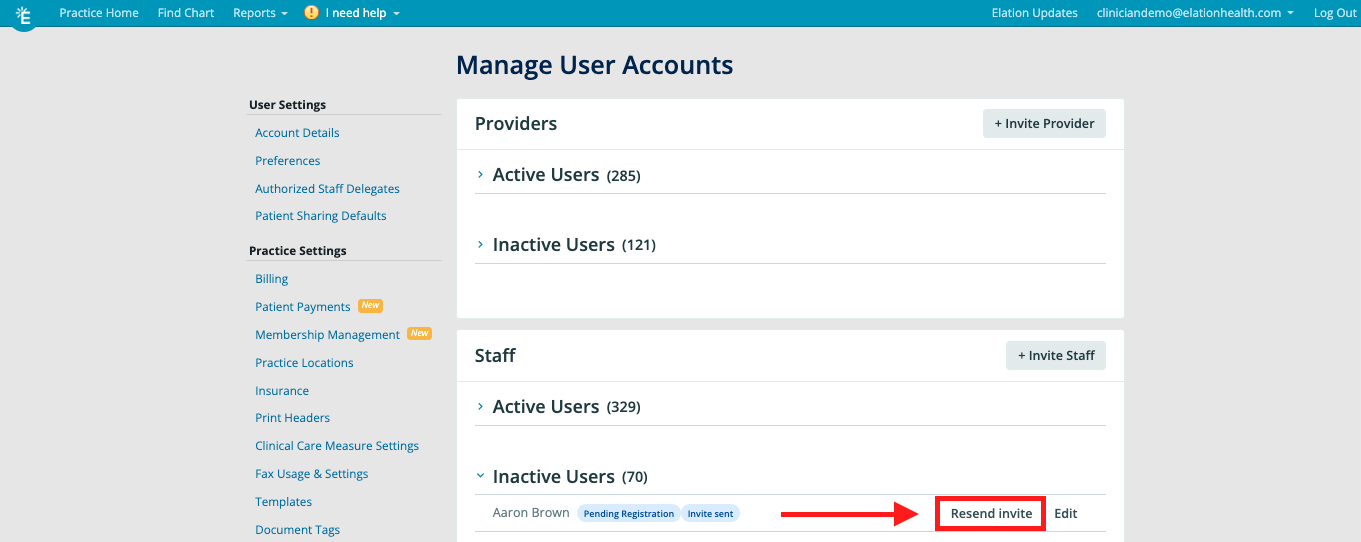1361x542 pixels.
Task: Open Membership Management settings
Action: (x=327, y=335)
